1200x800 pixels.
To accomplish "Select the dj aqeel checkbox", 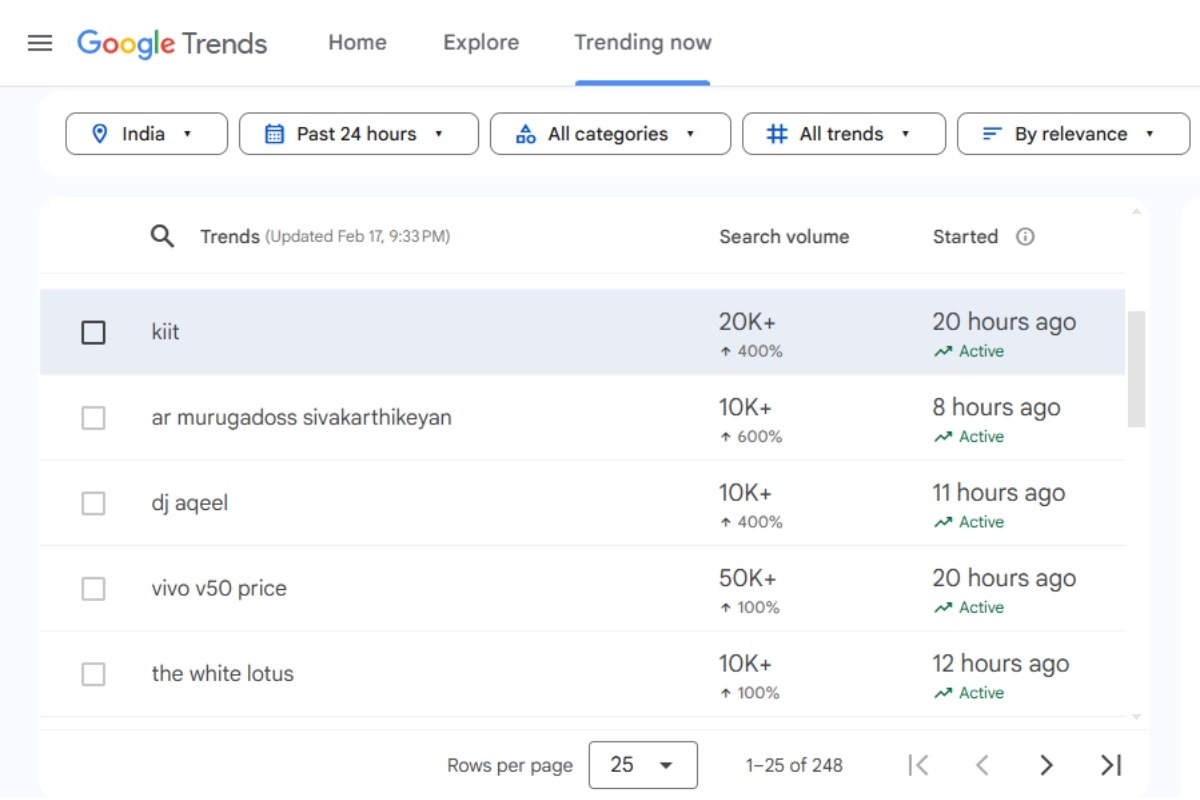I will 93,503.
